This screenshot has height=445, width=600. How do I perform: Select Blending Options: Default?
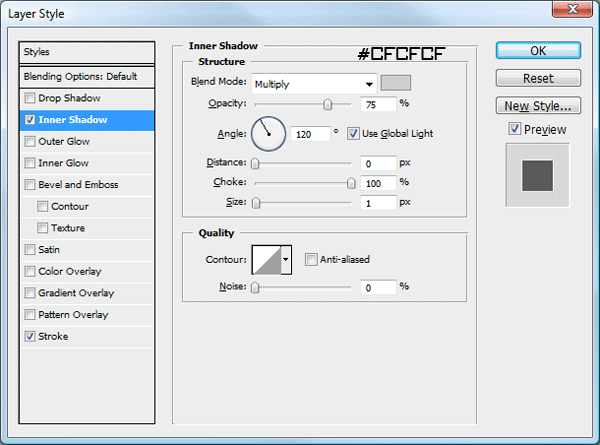coord(87,77)
